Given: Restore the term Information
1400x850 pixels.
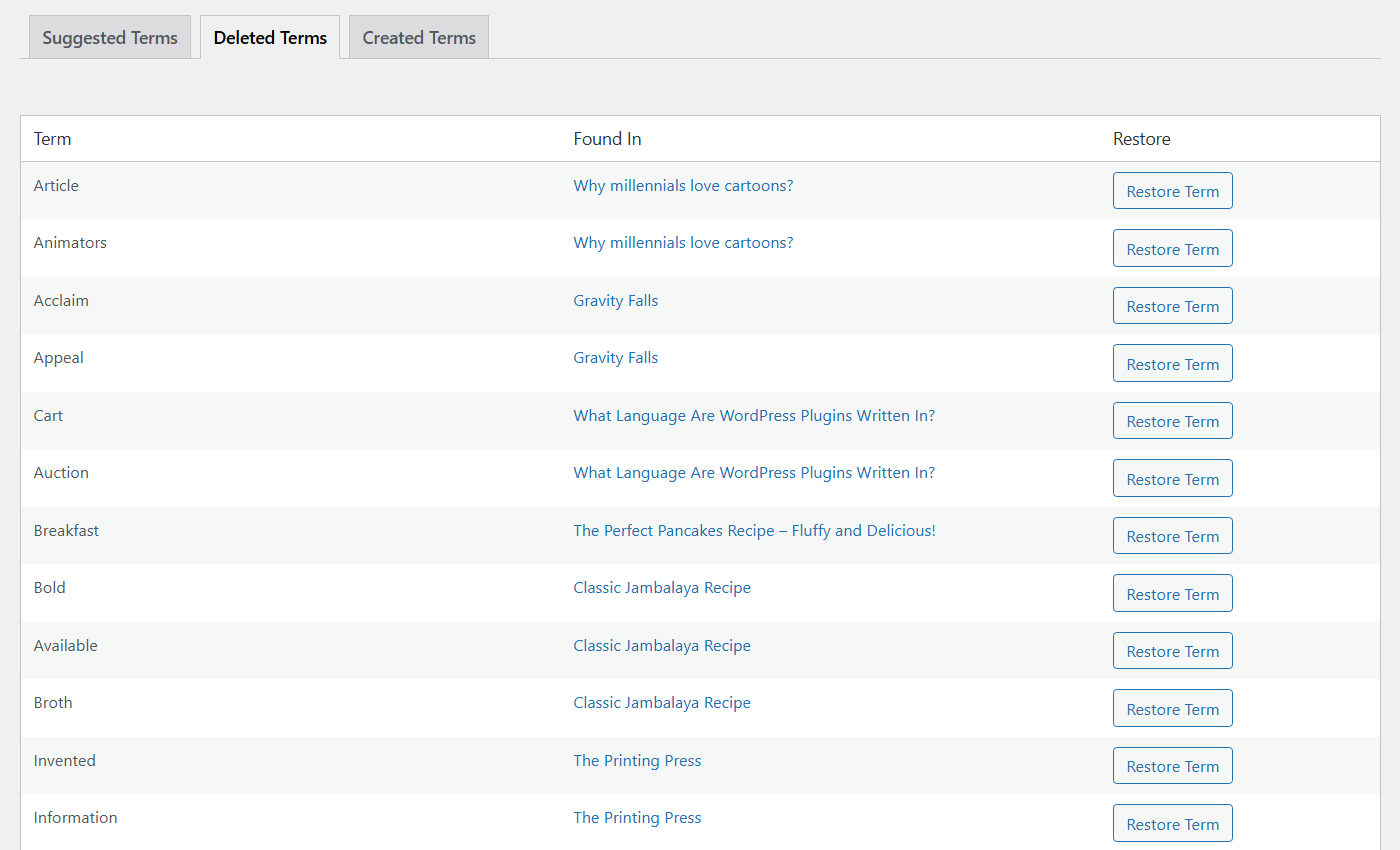Looking at the screenshot, I should [1172, 823].
